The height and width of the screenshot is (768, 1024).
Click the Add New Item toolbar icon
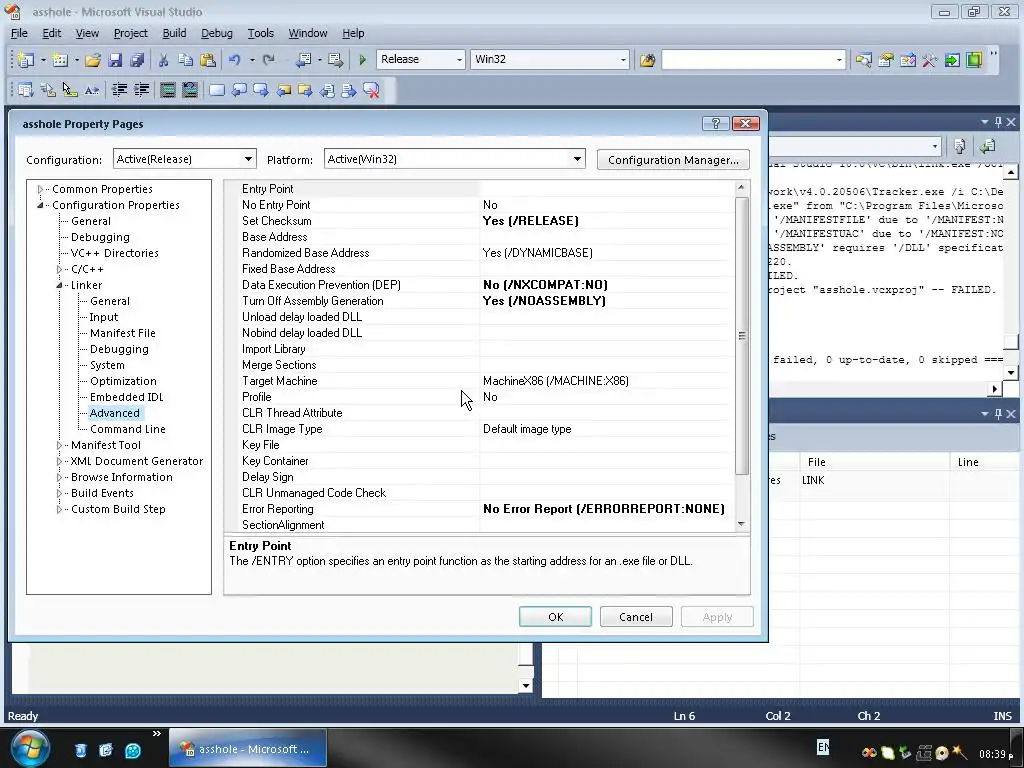[x=59, y=60]
